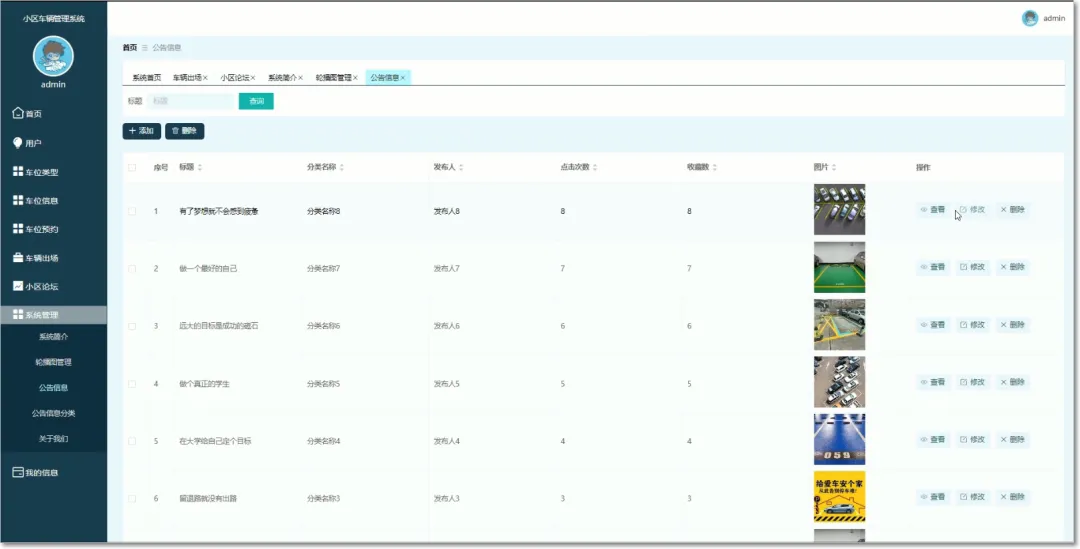
Task: Check the checkbox for row 1
Action: click(132, 211)
